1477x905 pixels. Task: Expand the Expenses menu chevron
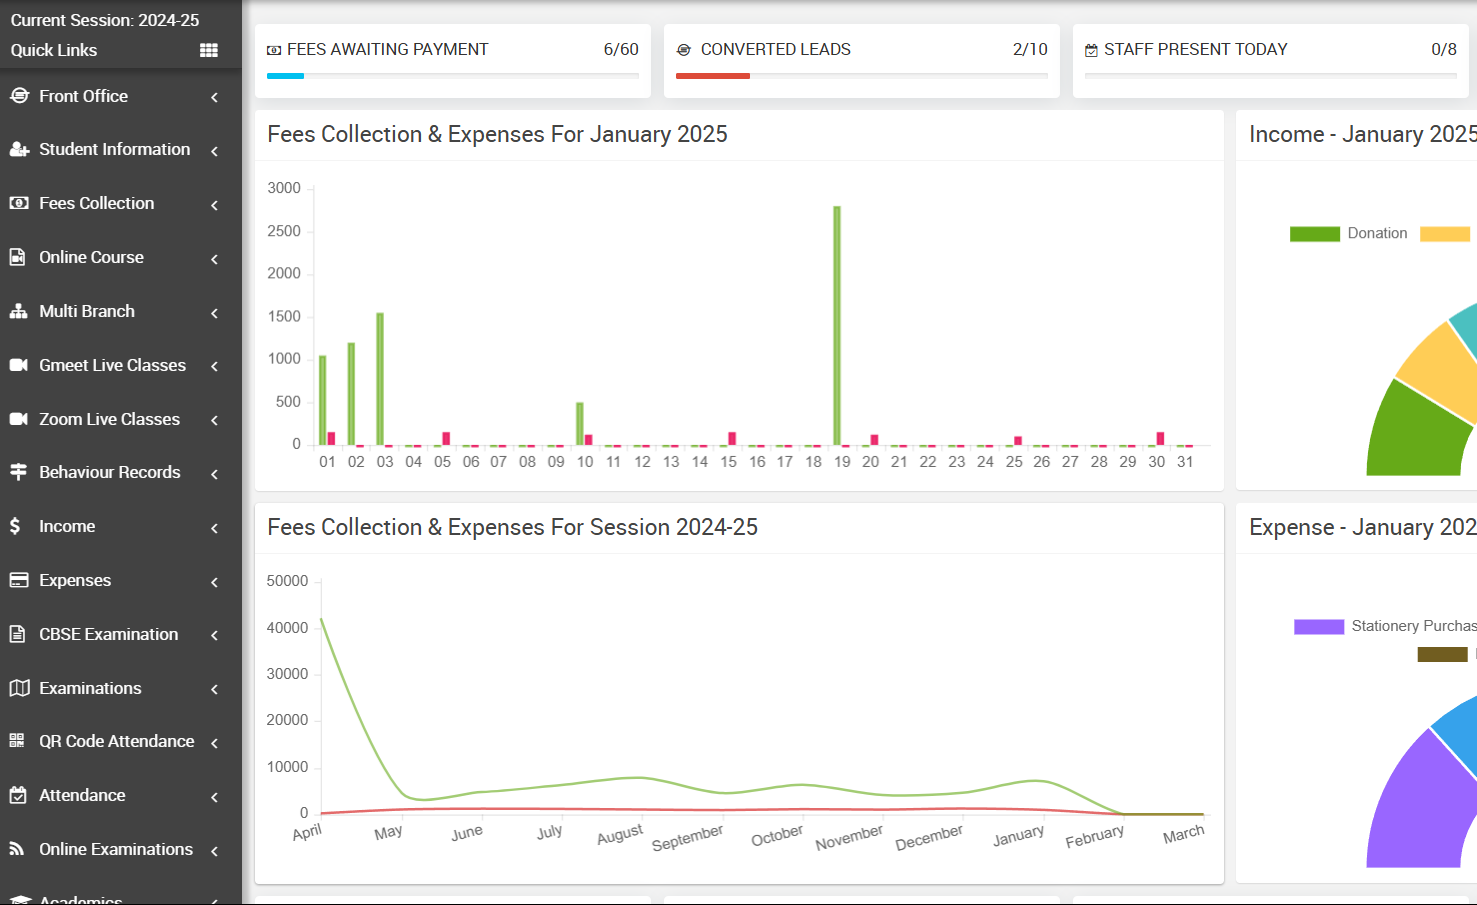pyautogui.click(x=214, y=581)
